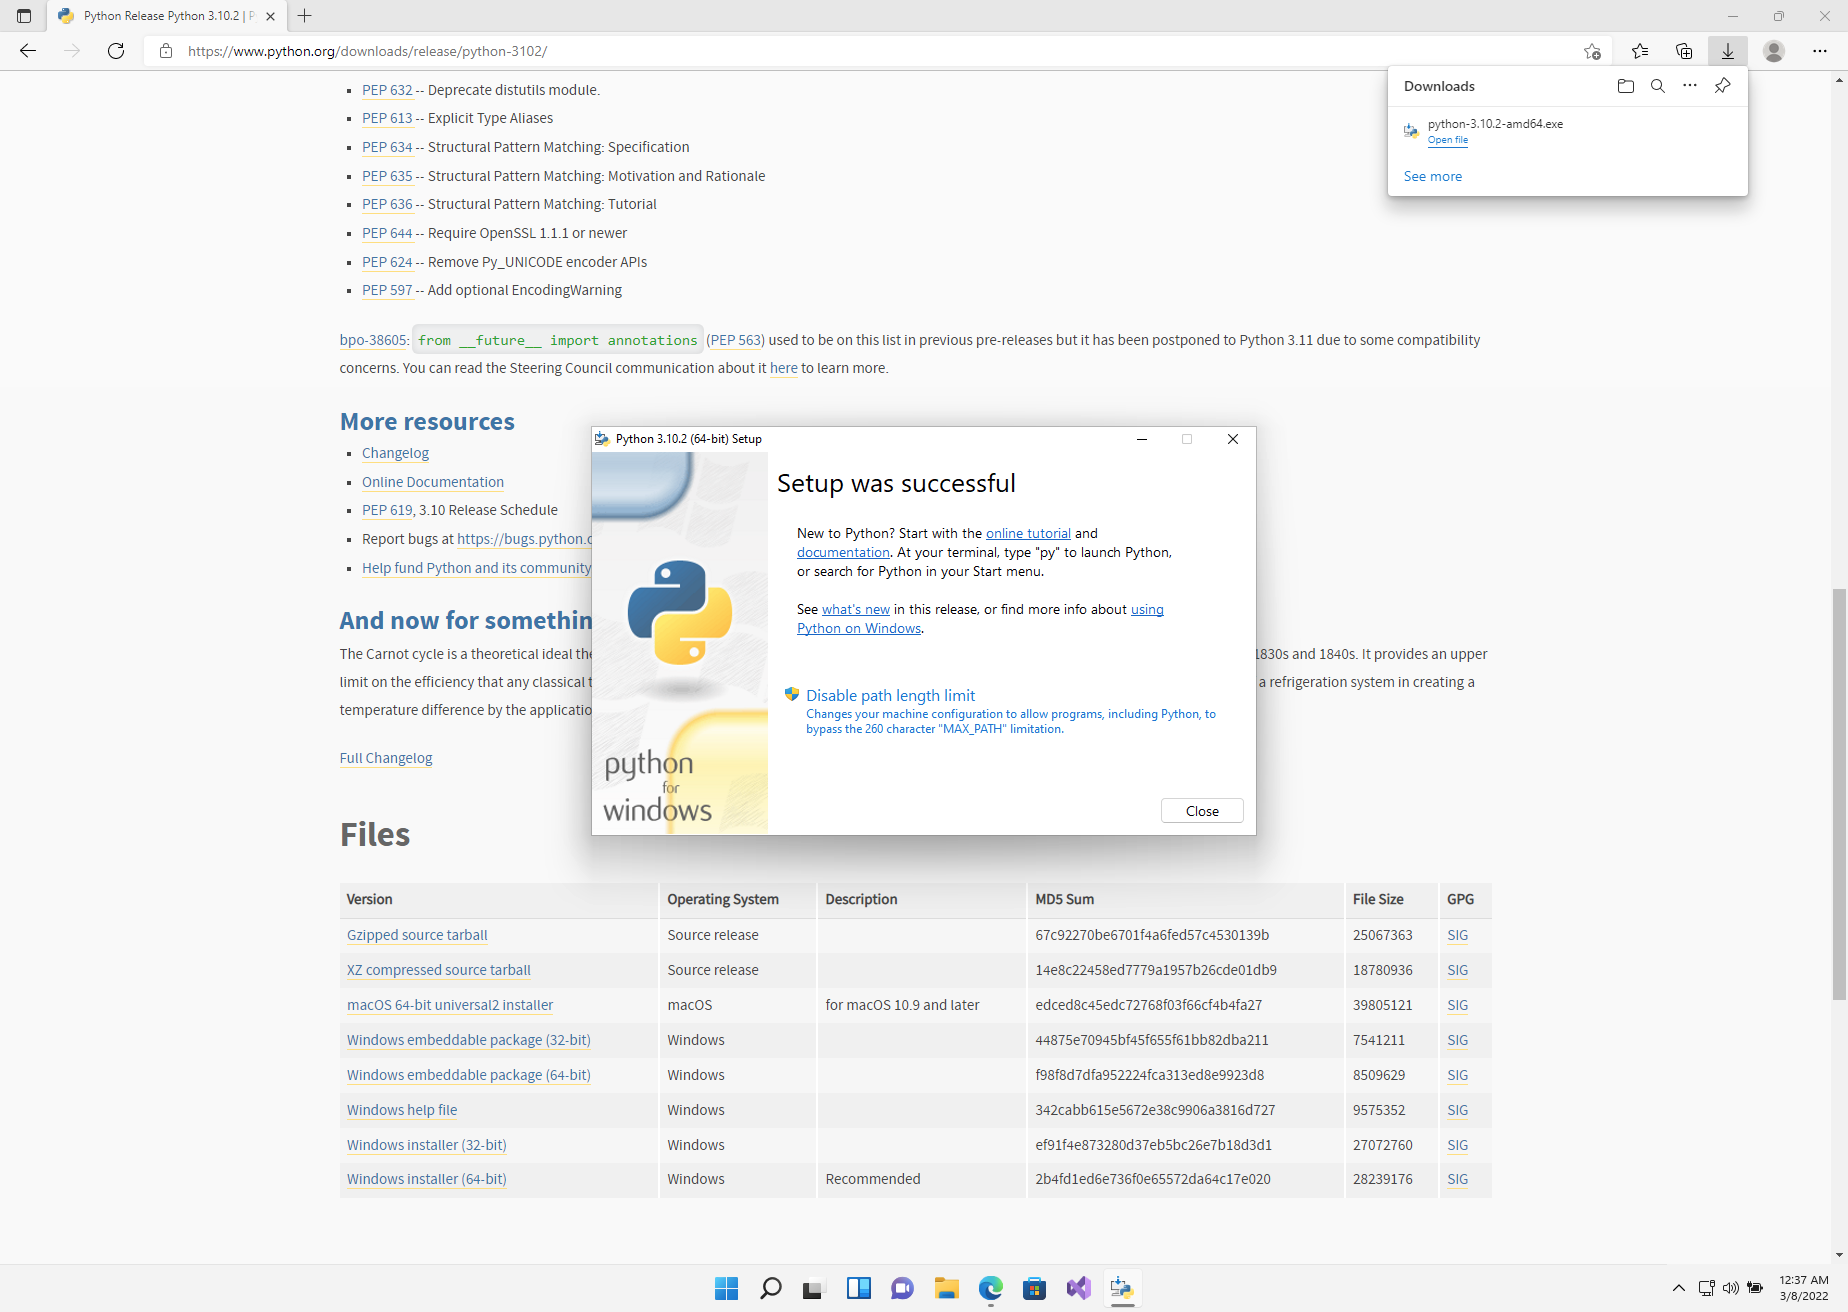Click the browser profile avatar icon
Image resolution: width=1848 pixels, height=1312 pixels.
1774,51
